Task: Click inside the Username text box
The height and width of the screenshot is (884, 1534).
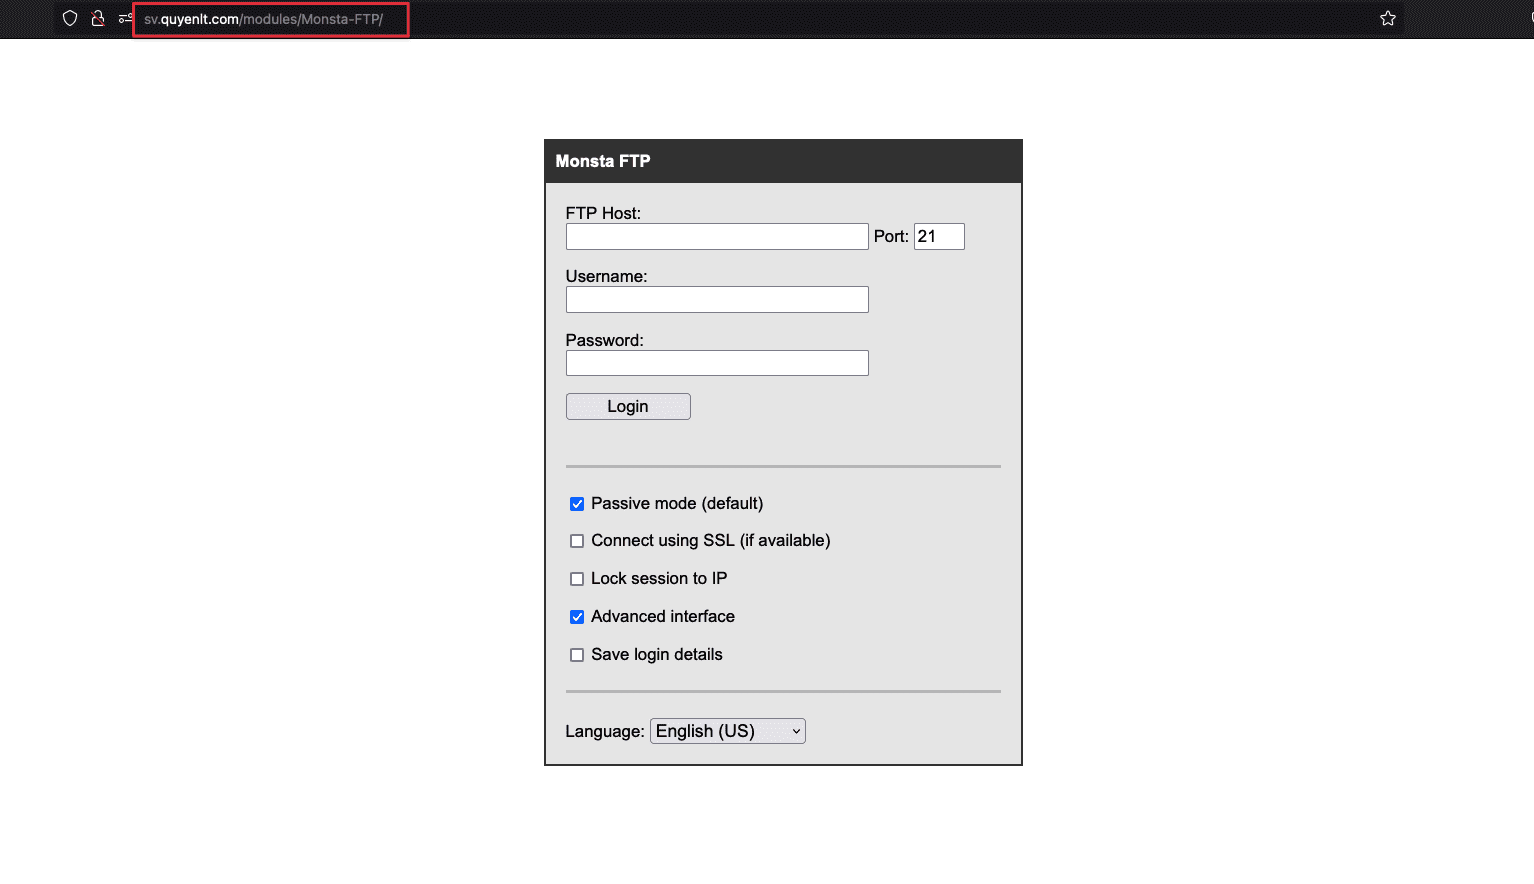Action: pos(716,300)
